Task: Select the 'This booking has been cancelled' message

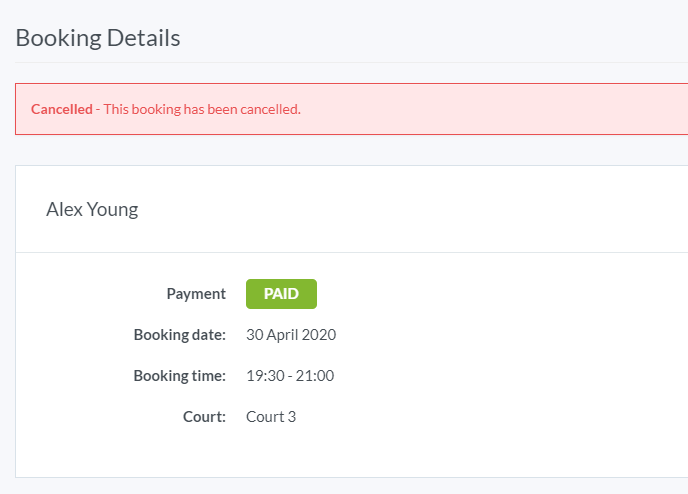Action: click(x=202, y=109)
